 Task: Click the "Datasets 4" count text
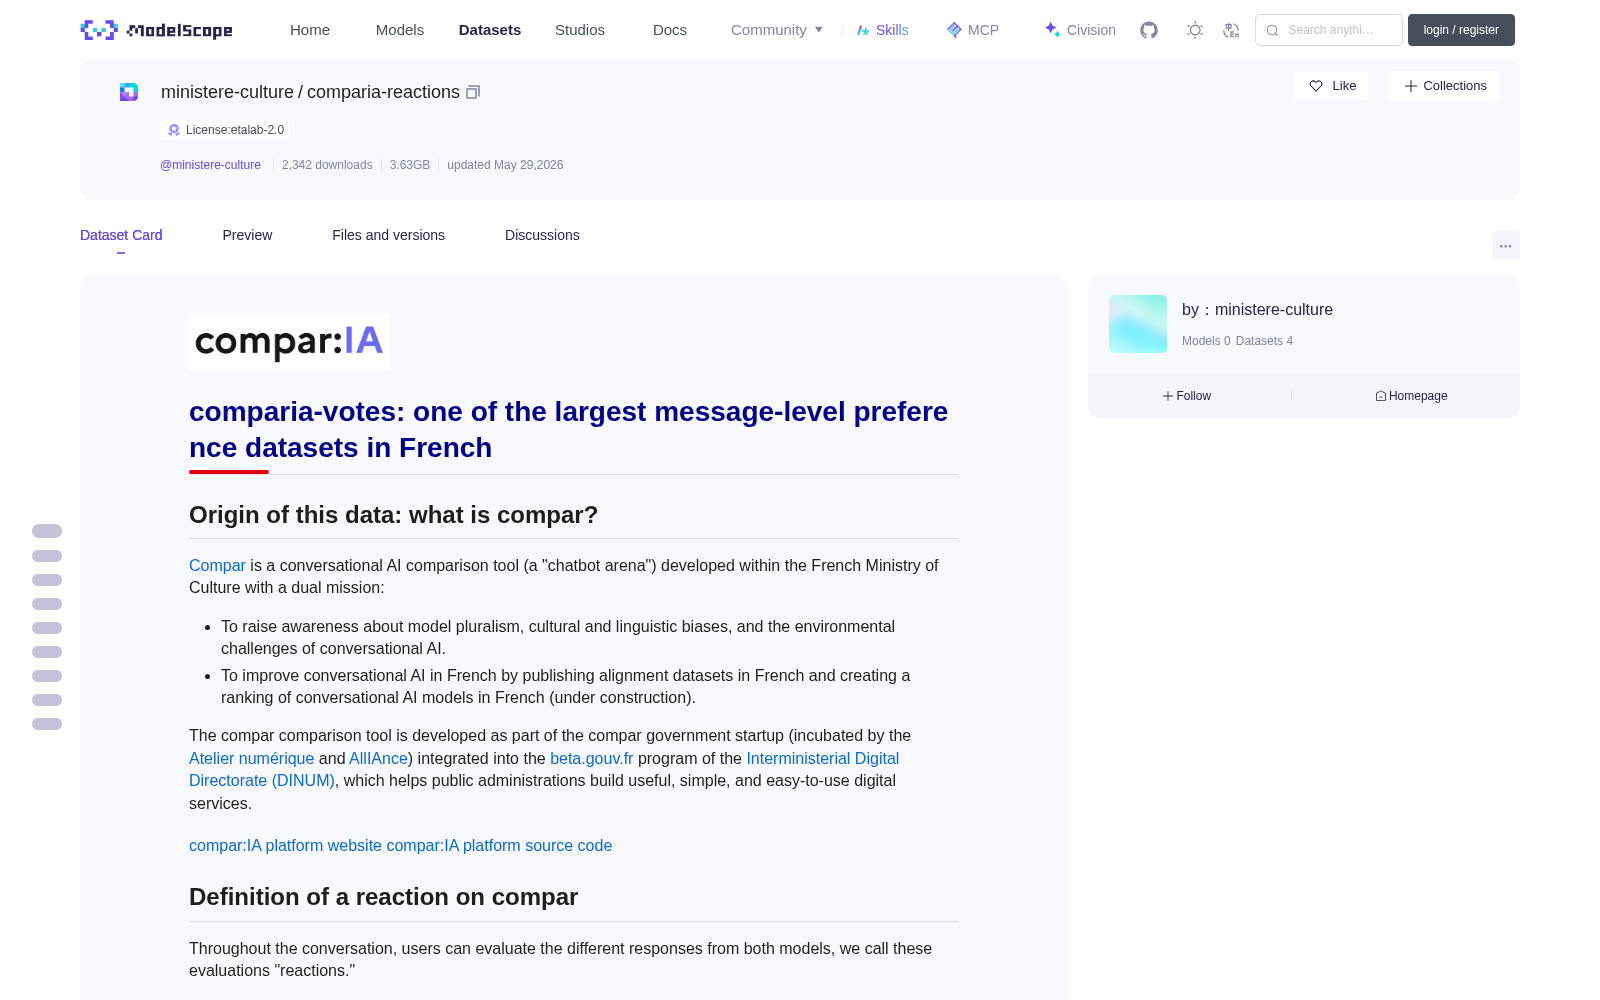coord(1264,341)
